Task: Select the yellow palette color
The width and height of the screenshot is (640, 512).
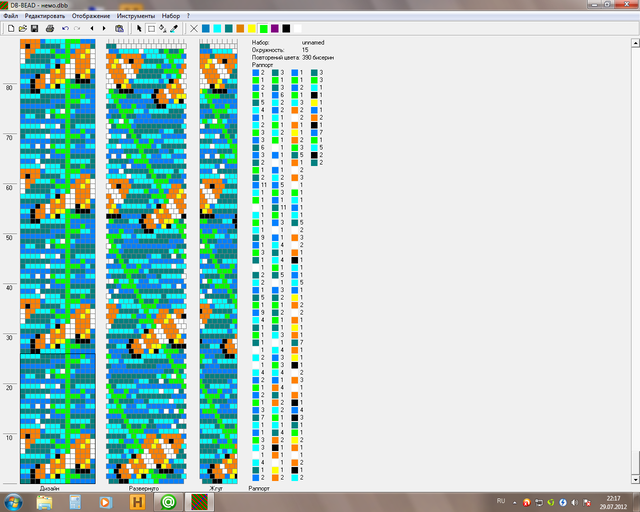Action: click(x=252, y=29)
